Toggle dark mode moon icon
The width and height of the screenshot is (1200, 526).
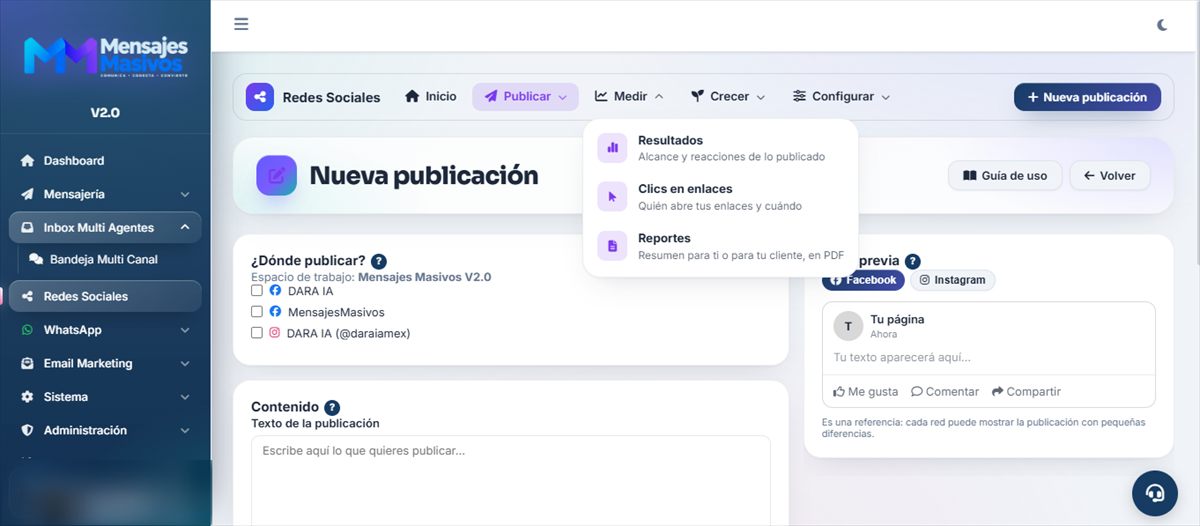pyautogui.click(x=1162, y=25)
